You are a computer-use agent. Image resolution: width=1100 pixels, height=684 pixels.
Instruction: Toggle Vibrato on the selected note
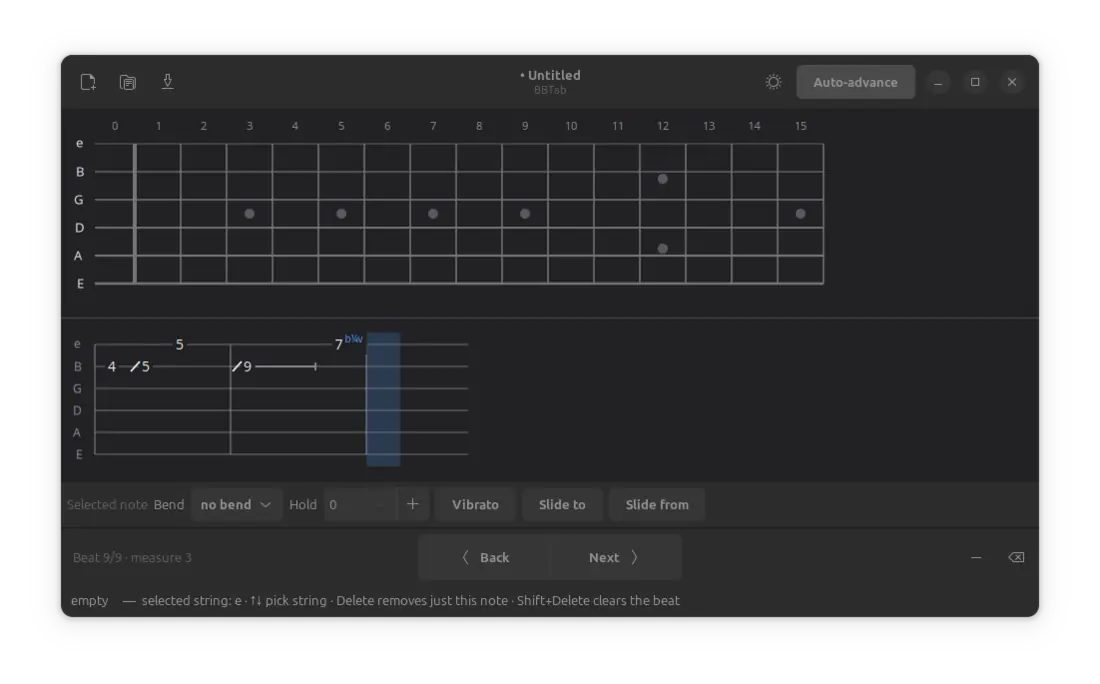(x=475, y=504)
